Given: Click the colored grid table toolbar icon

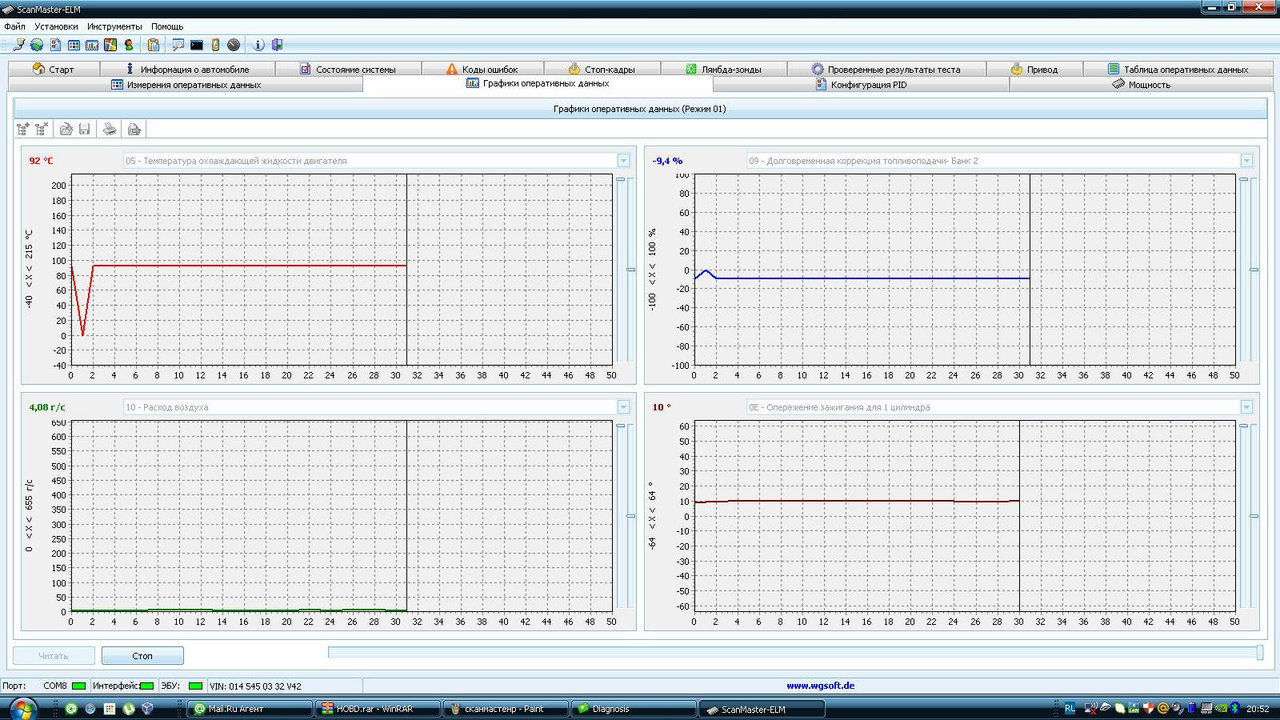Looking at the screenshot, I should tap(74, 45).
